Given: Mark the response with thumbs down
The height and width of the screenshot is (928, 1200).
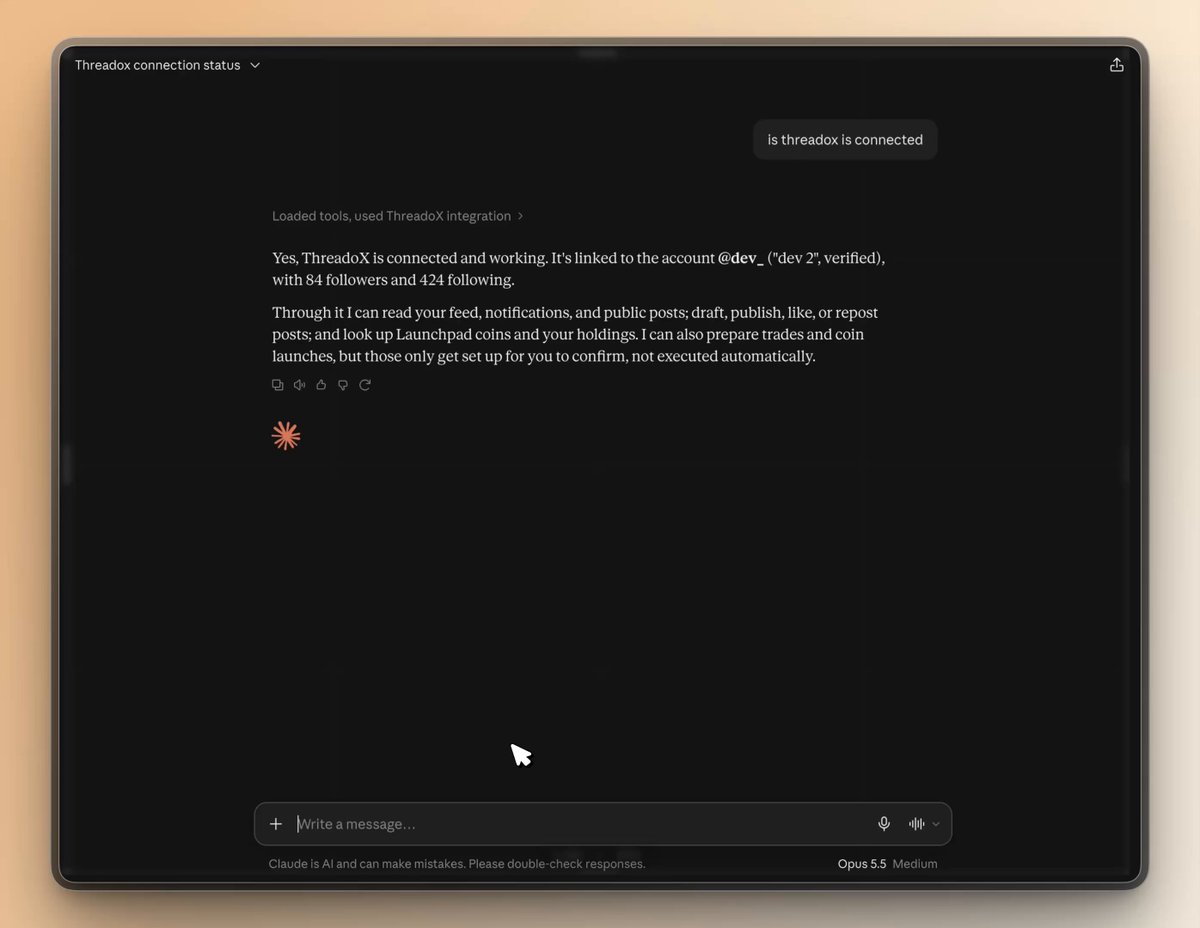Looking at the screenshot, I should (x=343, y=385).
